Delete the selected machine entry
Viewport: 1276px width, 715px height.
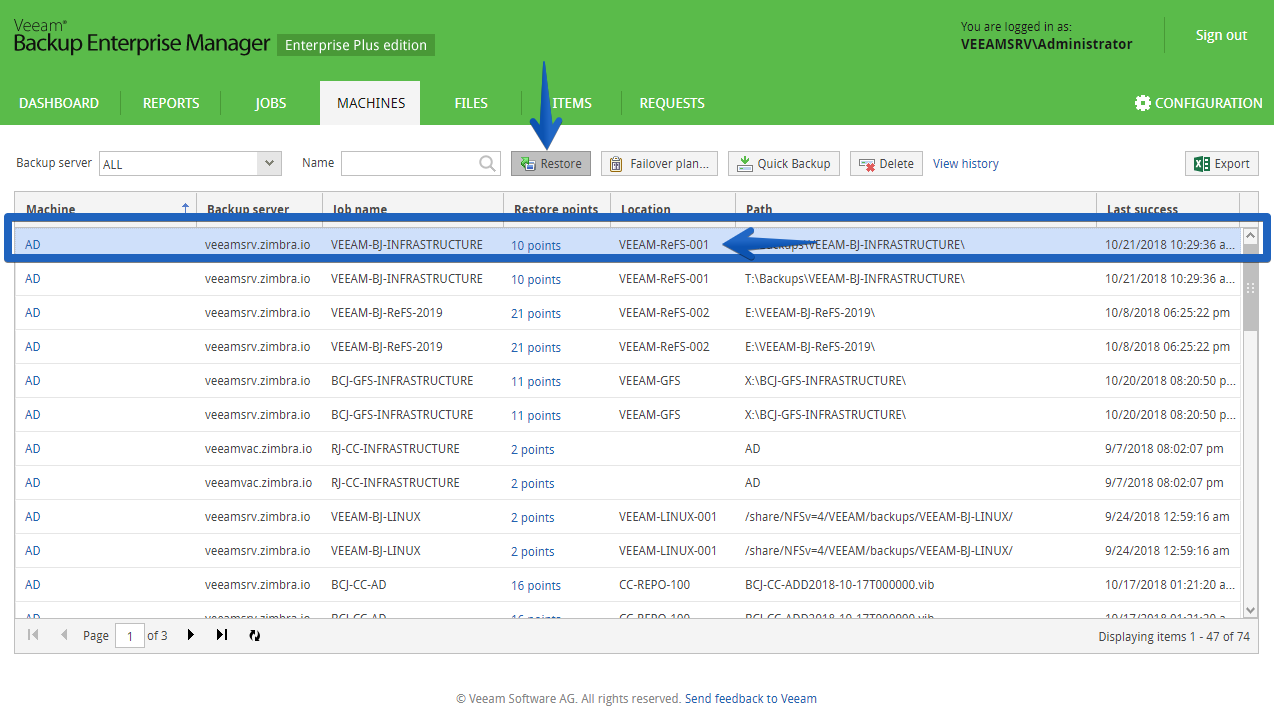(x=886, y=164)
